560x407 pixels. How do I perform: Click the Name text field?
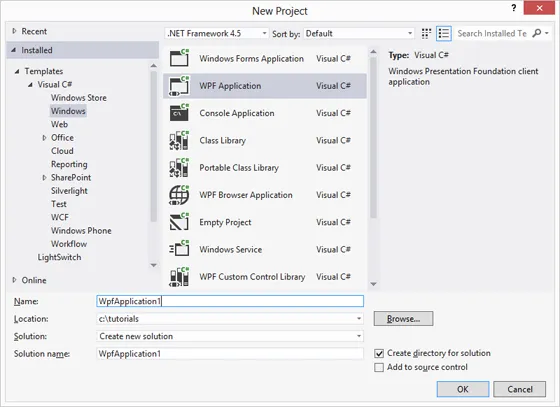[x=230, y=301]
